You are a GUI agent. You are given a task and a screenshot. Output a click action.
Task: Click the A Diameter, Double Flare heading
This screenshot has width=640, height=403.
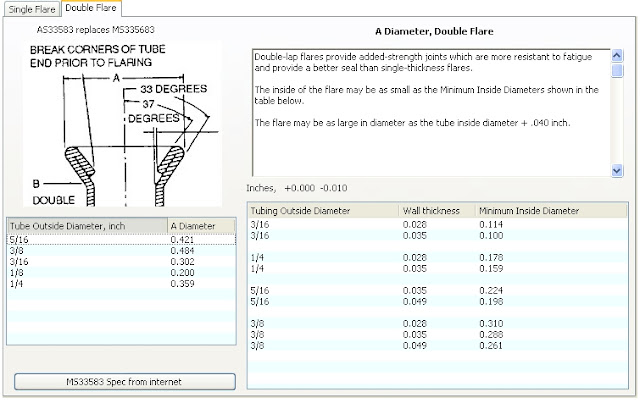[x=434, y=31]
